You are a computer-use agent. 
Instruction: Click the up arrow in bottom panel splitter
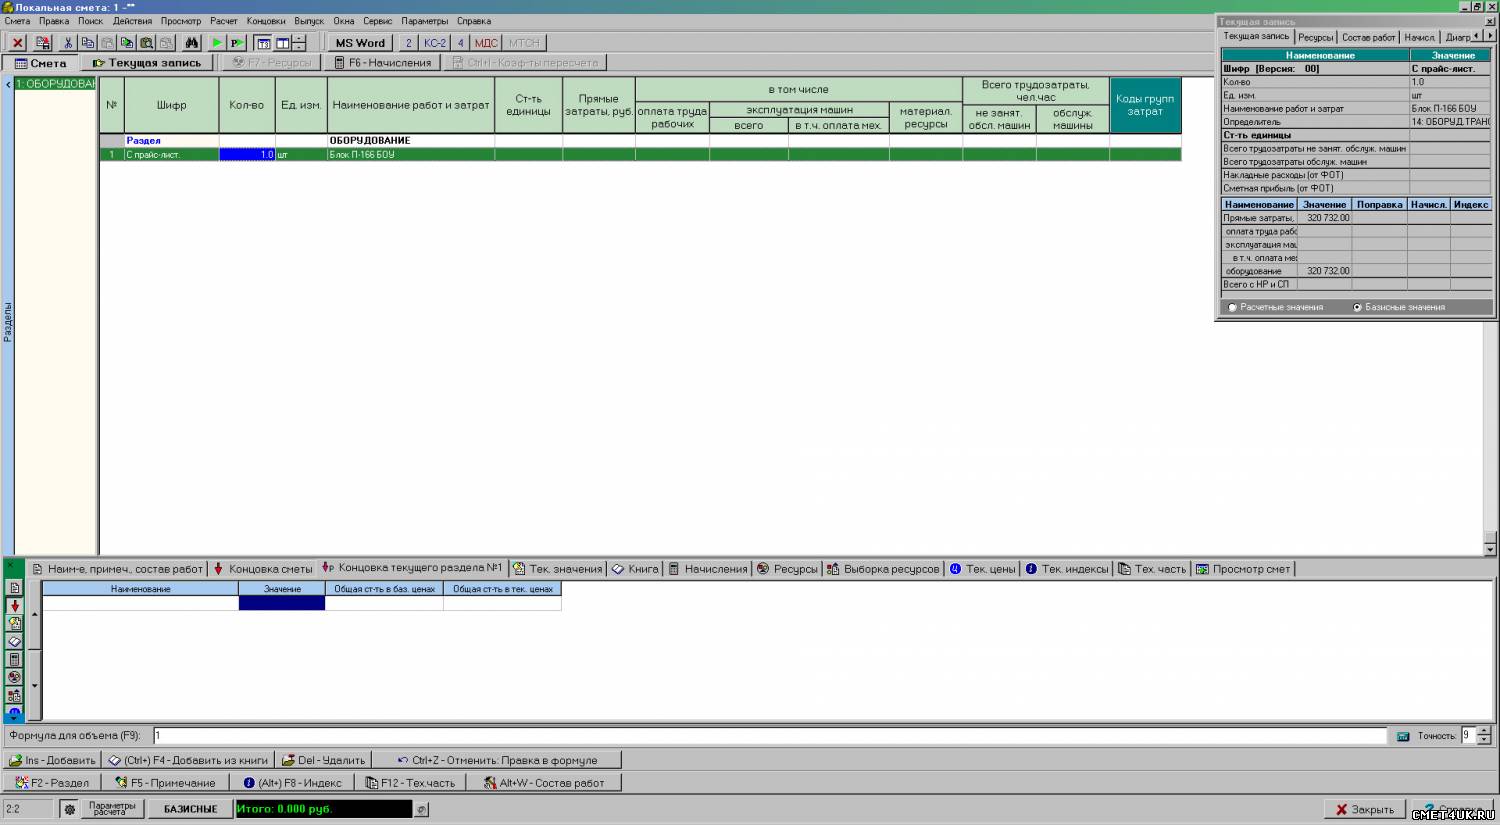click(35, 615)
